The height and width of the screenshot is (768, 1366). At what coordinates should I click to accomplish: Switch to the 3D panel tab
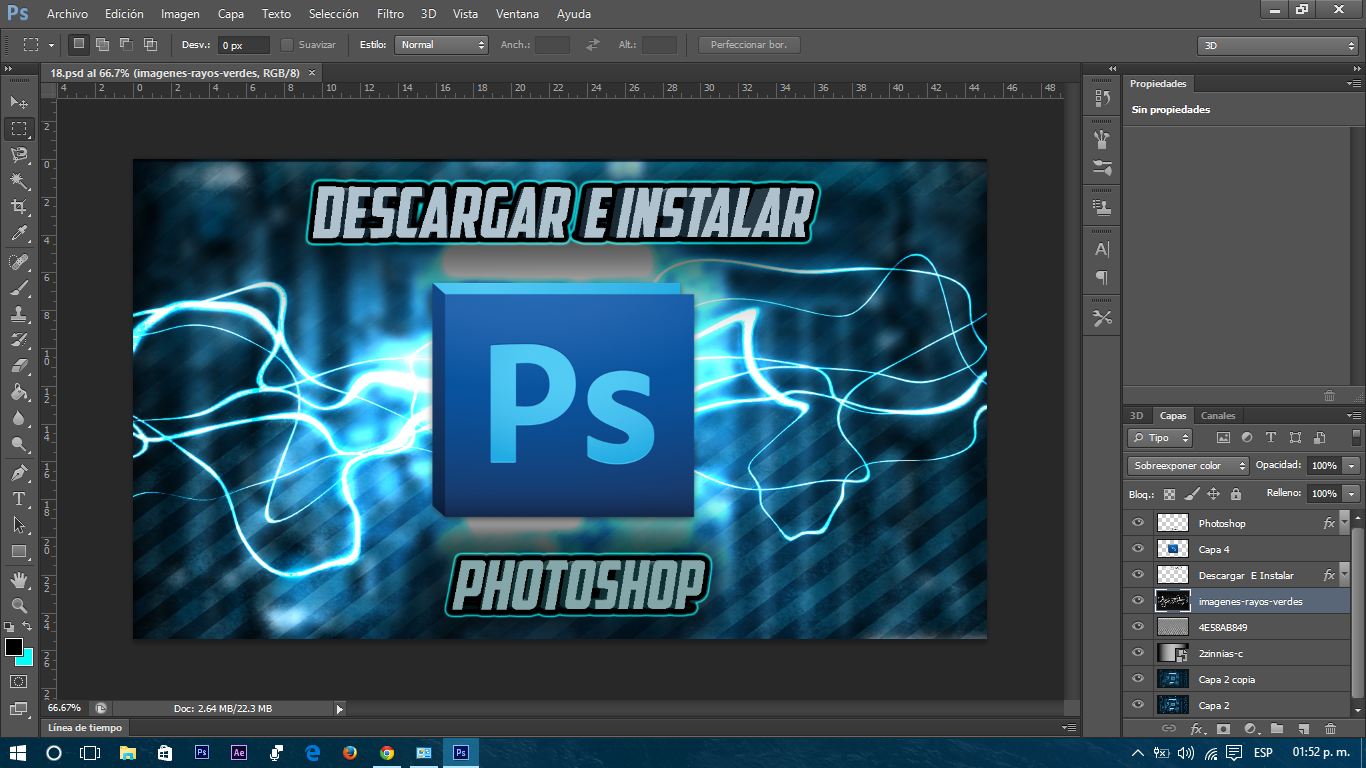click(1136, 416)
